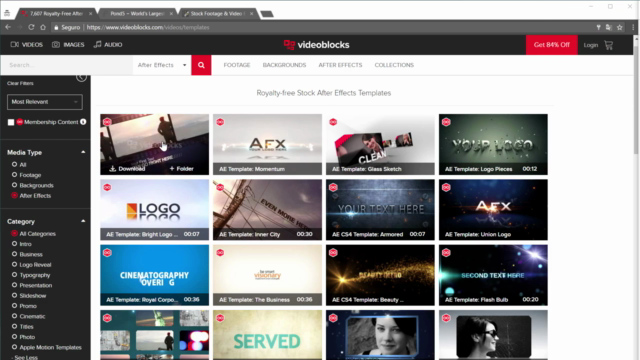Select the Typography category radio
The height and width of the screenshot is (360, 640).
(14, 275)
